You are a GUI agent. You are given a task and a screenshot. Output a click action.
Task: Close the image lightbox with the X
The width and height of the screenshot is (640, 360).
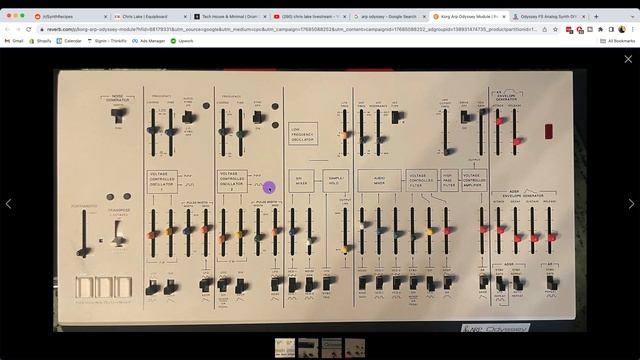point(628,59)
